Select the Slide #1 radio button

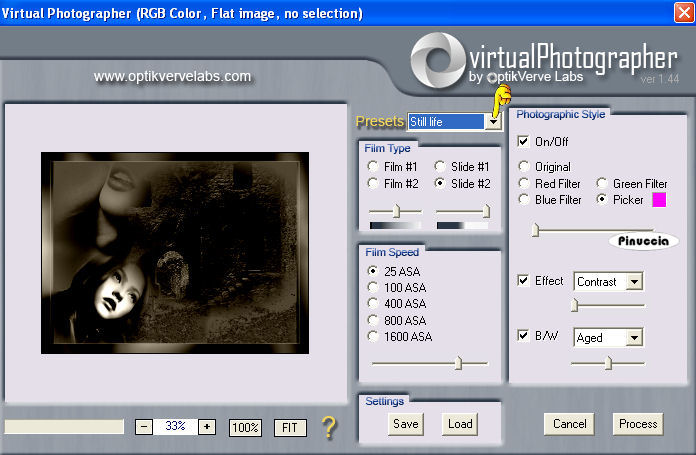[440, 166]
